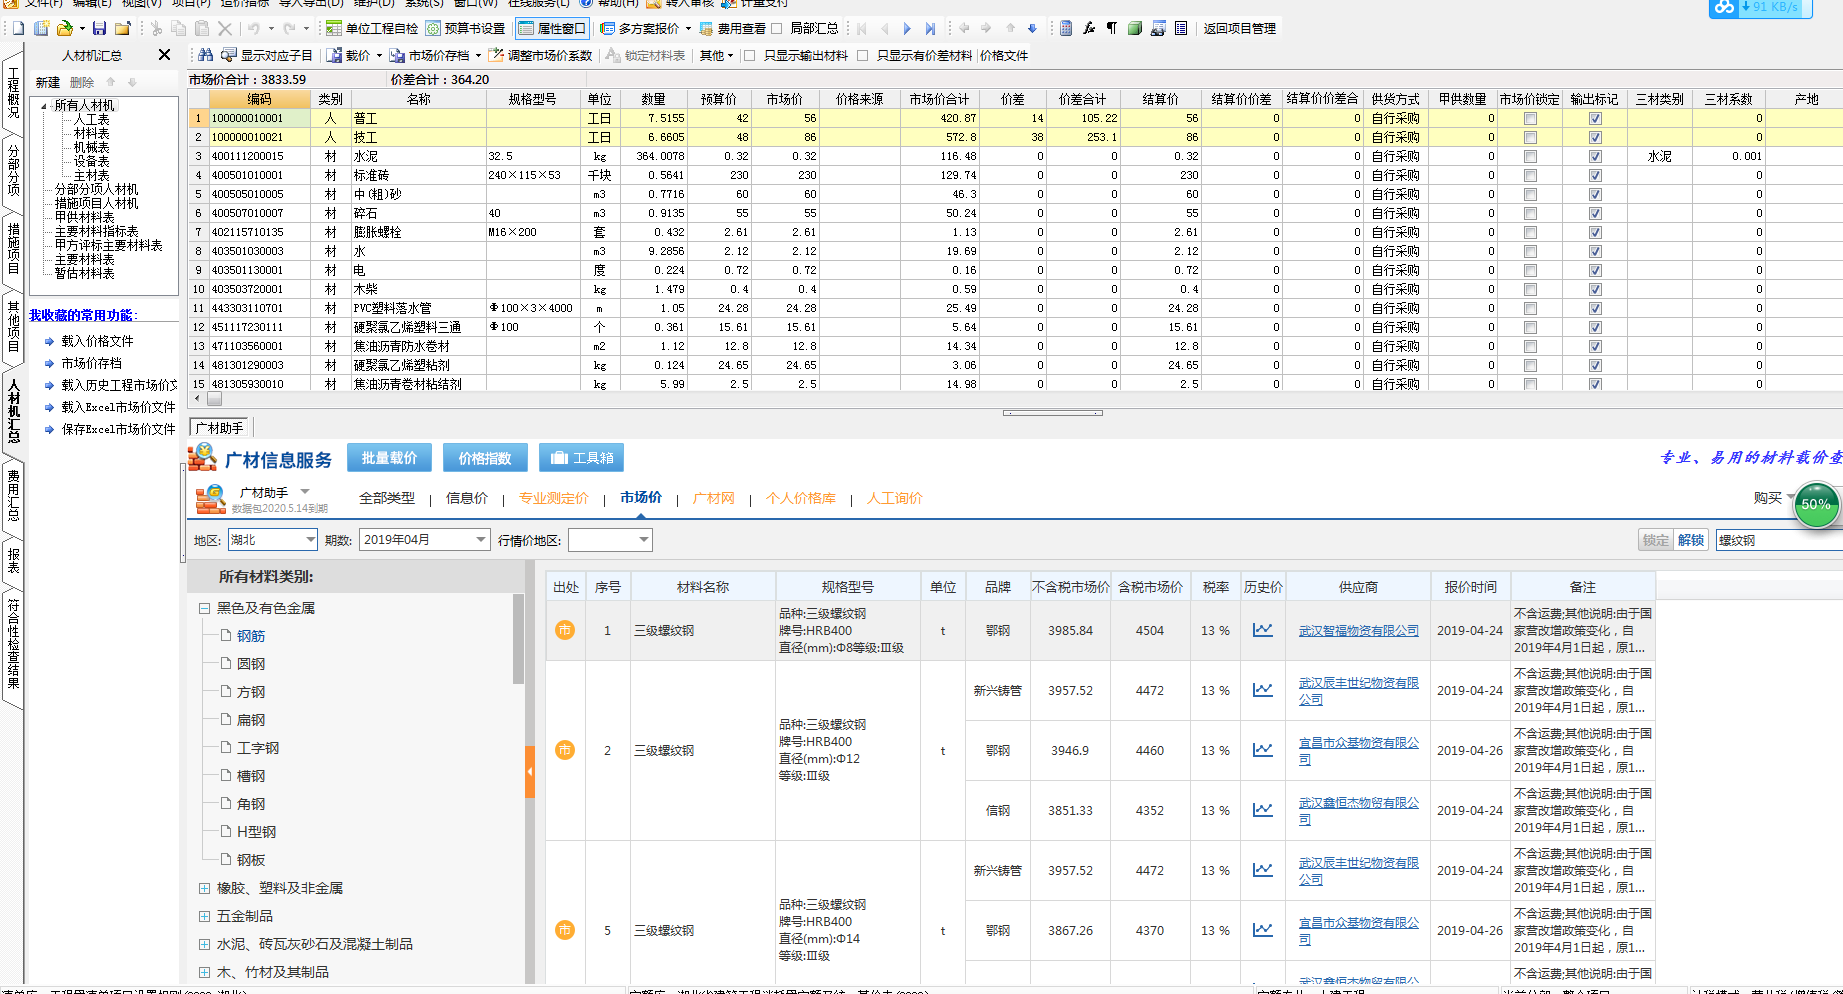1843x994 pixels.
Task: Click the 广材助手 logo icon
Action: coord(210,498)
